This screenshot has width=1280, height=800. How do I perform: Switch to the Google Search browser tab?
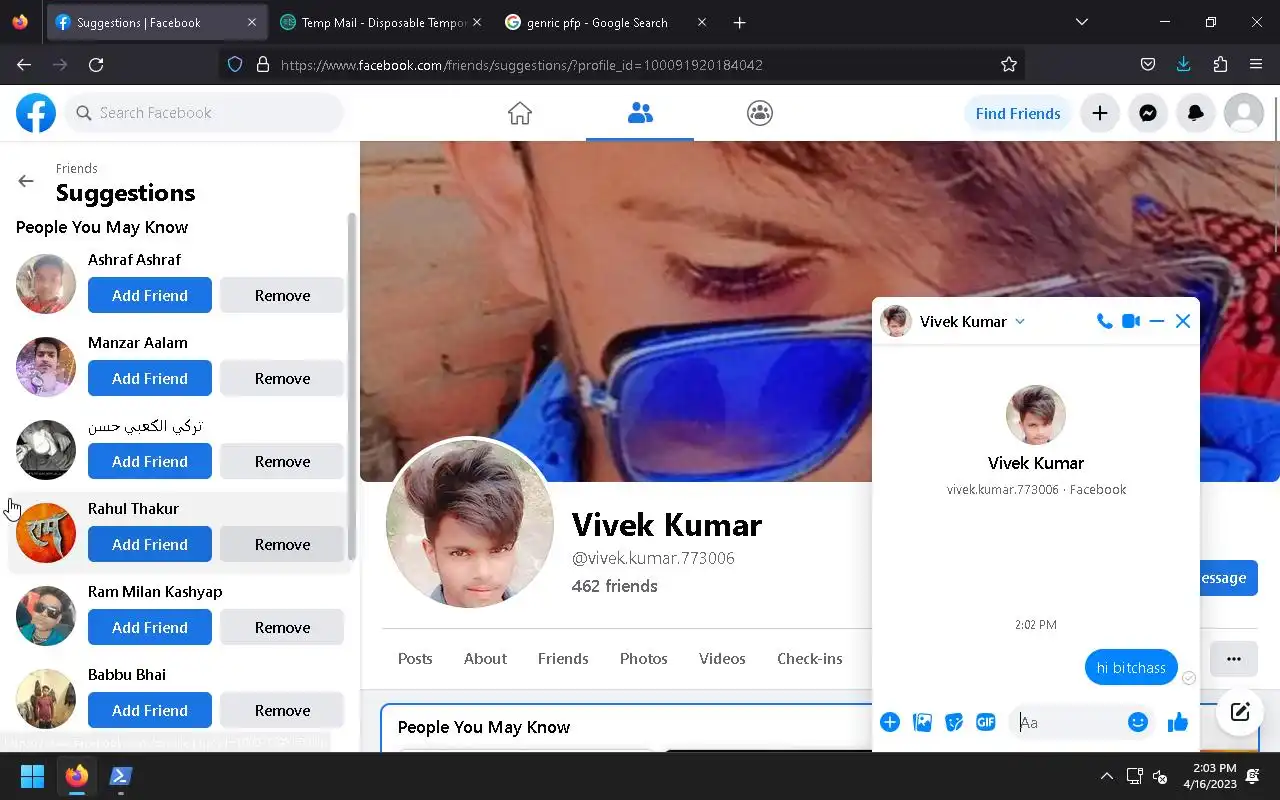(x=606, y=22)
